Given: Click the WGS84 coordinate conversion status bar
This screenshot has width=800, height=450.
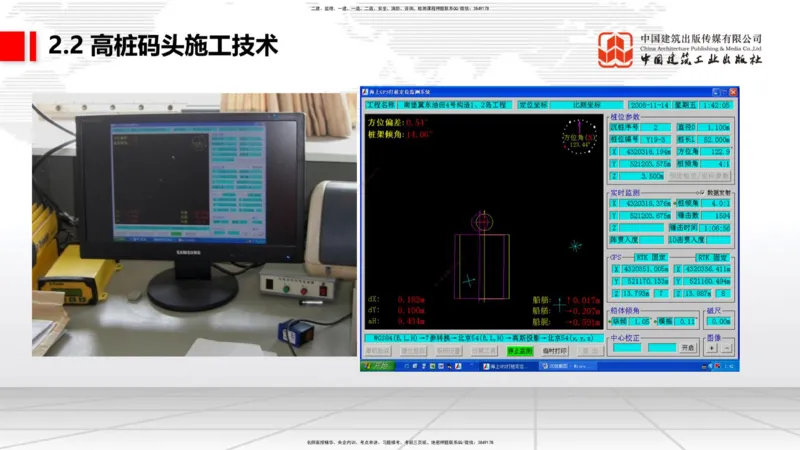Looking at the screenshot, I should [483, 338].
